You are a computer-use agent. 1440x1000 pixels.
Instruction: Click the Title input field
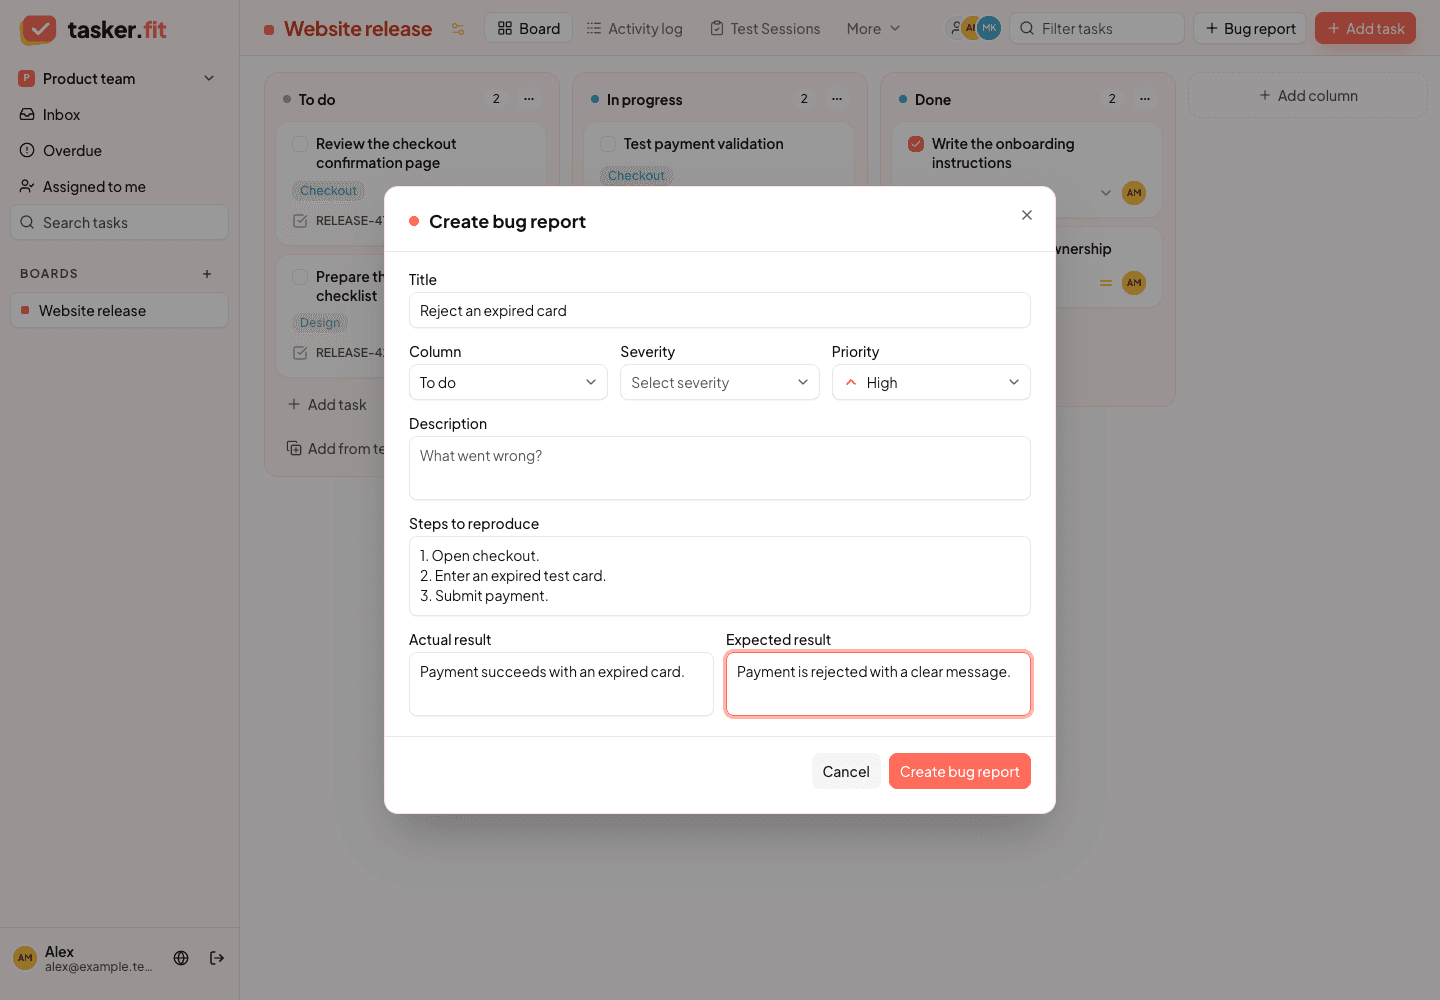coord(720,310)
